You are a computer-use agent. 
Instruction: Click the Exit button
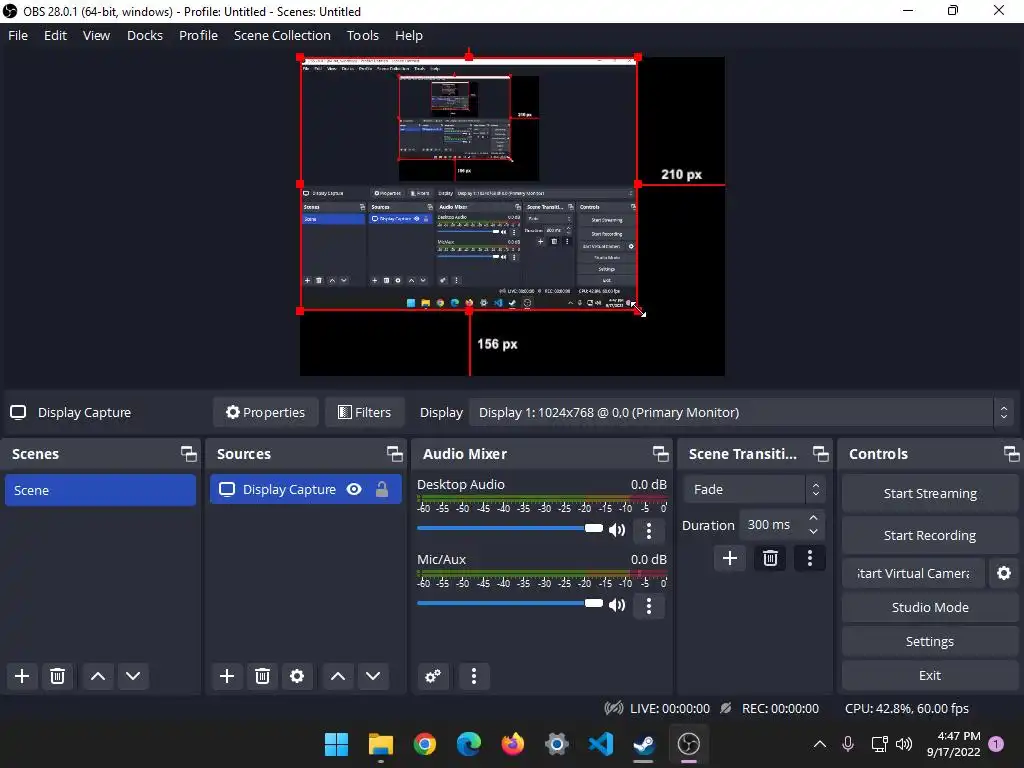tap(930, 675)
